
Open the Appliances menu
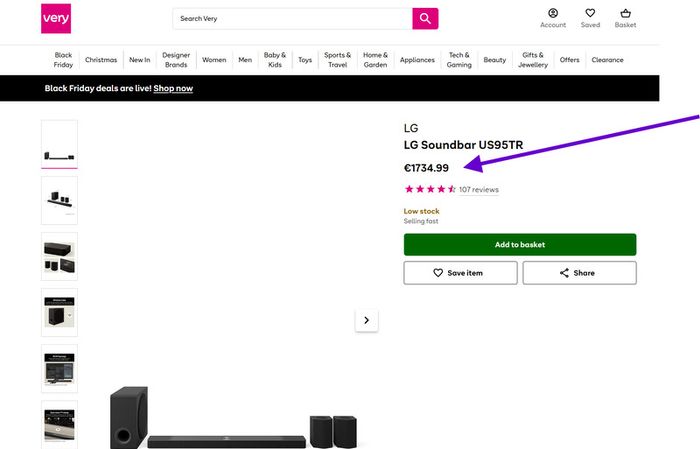click(417, 60)
